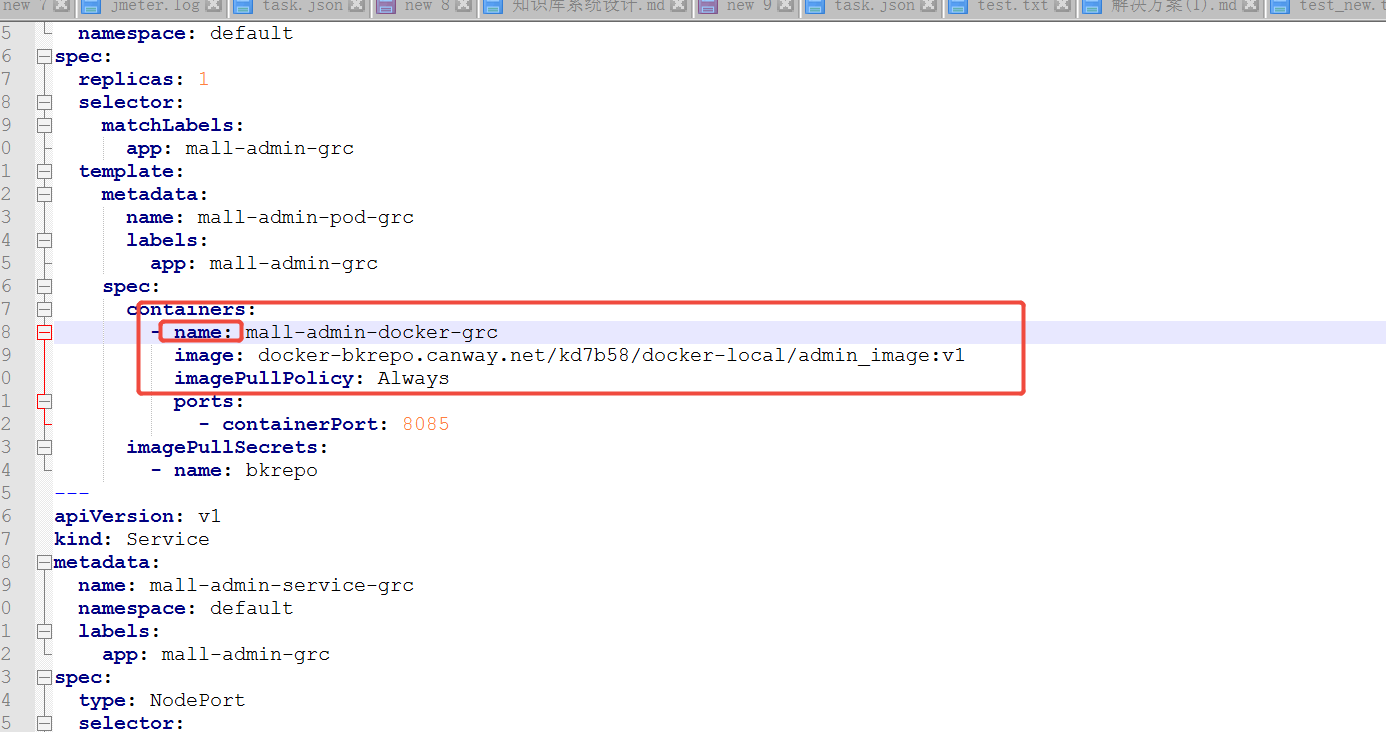Collapse the matchLabels block
The width and height of the screenshot is (1386, 732).
[x=44, y=126]
